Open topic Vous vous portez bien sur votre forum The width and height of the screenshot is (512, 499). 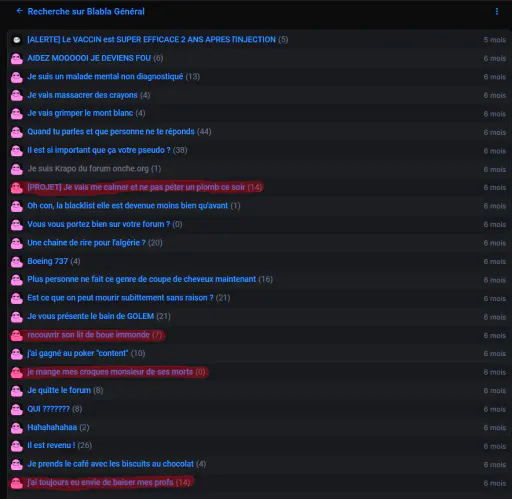tap(99, 224)
